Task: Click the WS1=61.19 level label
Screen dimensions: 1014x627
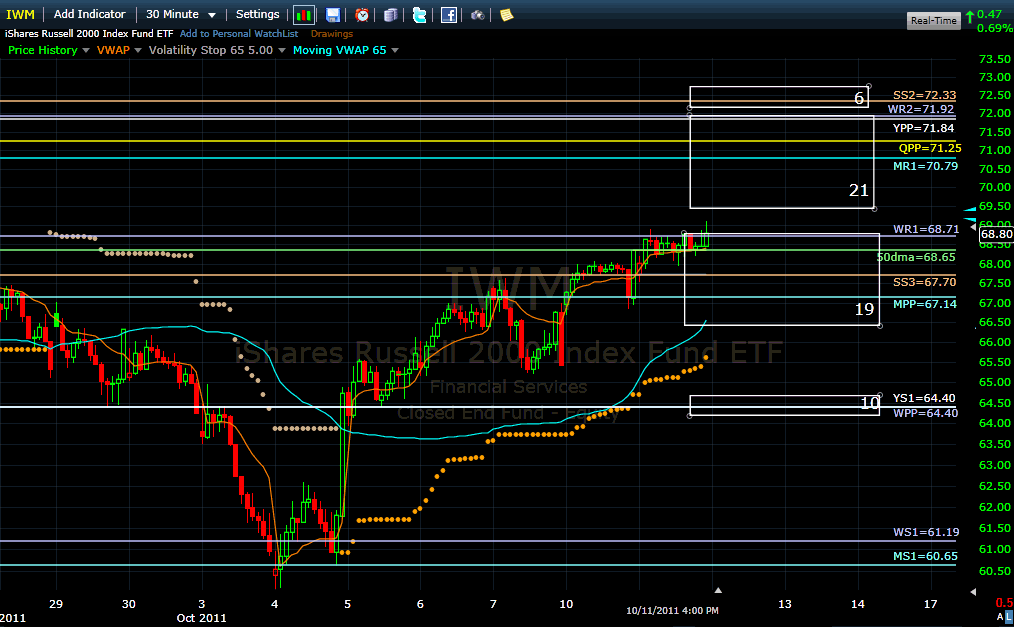Action: tap(926, 532)
